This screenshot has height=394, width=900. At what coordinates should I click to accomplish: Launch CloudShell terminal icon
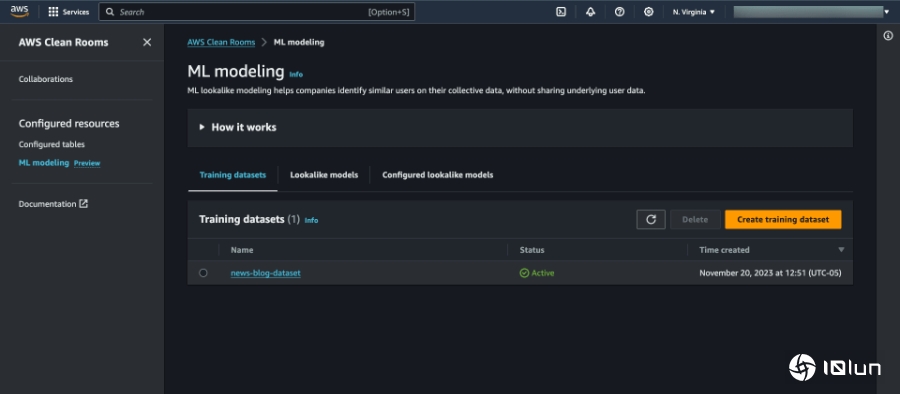click(561, 11)
